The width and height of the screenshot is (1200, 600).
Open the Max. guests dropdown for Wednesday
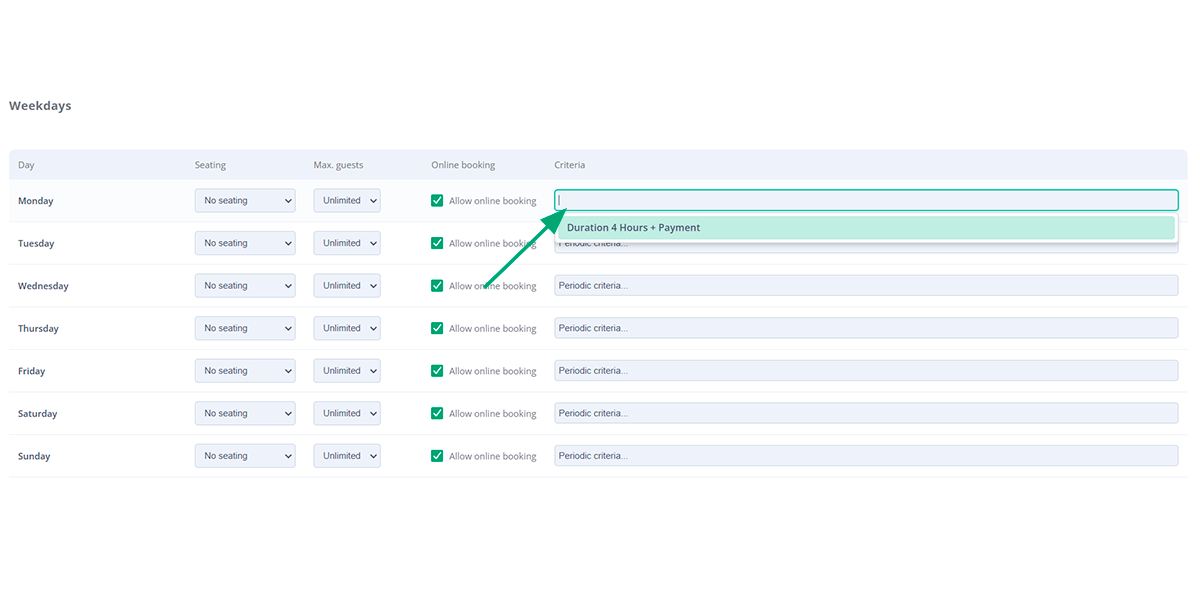tap(346, 285)
